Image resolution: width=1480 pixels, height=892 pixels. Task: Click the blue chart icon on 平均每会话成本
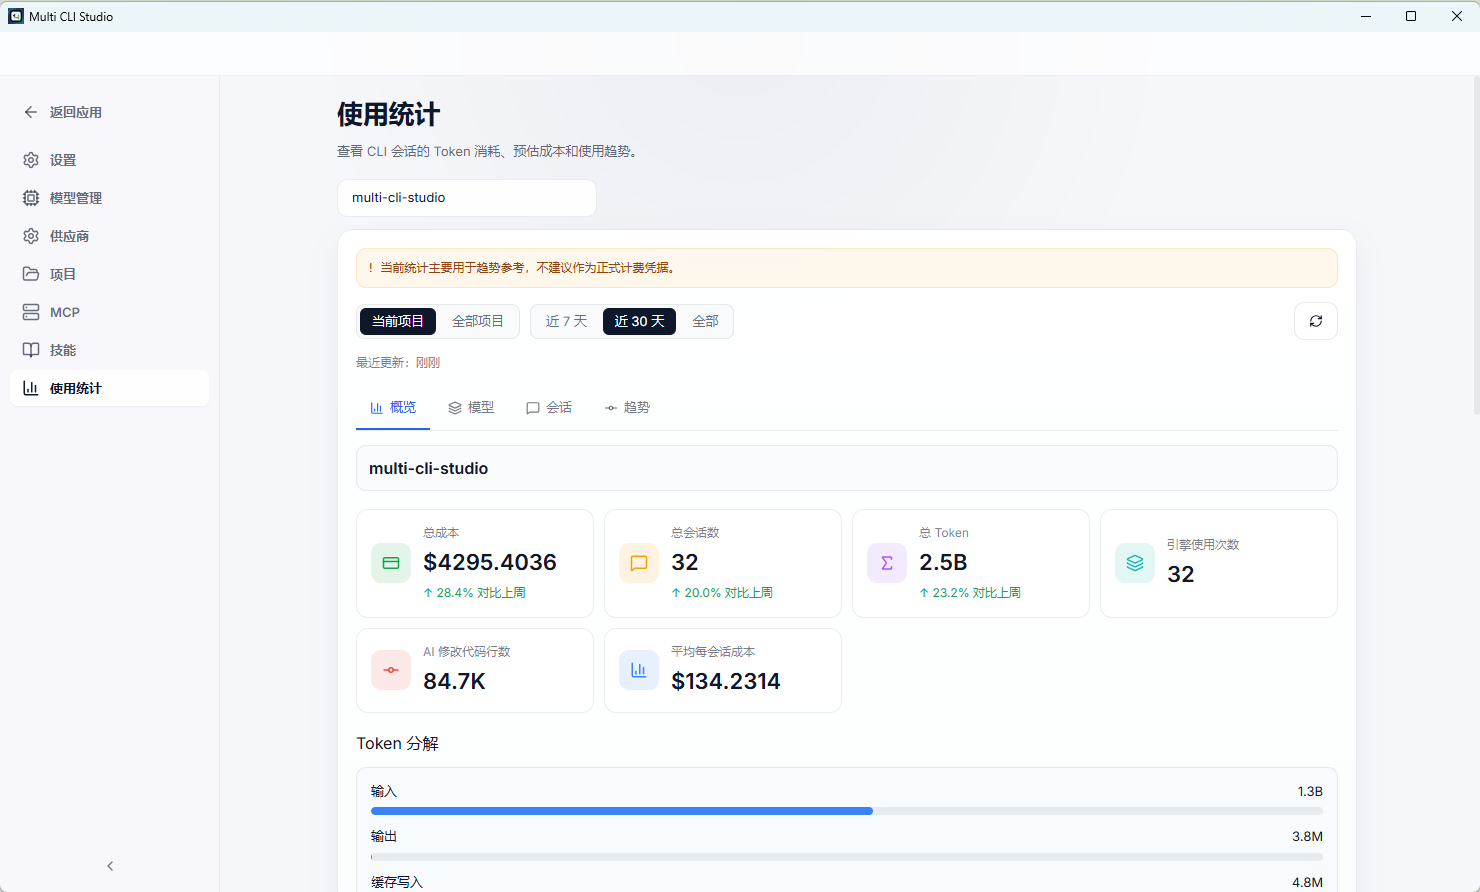[x=639, y=670]
